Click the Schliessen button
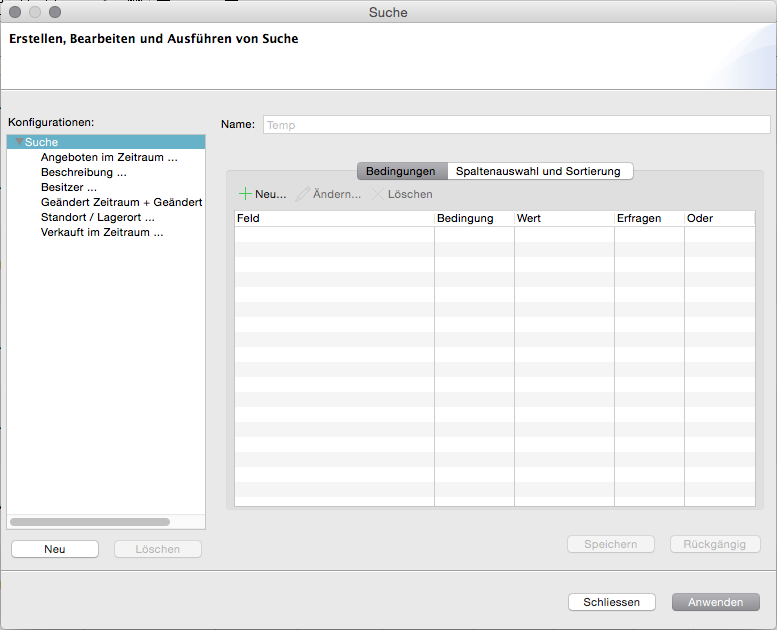777x630 pixels. 611,602
